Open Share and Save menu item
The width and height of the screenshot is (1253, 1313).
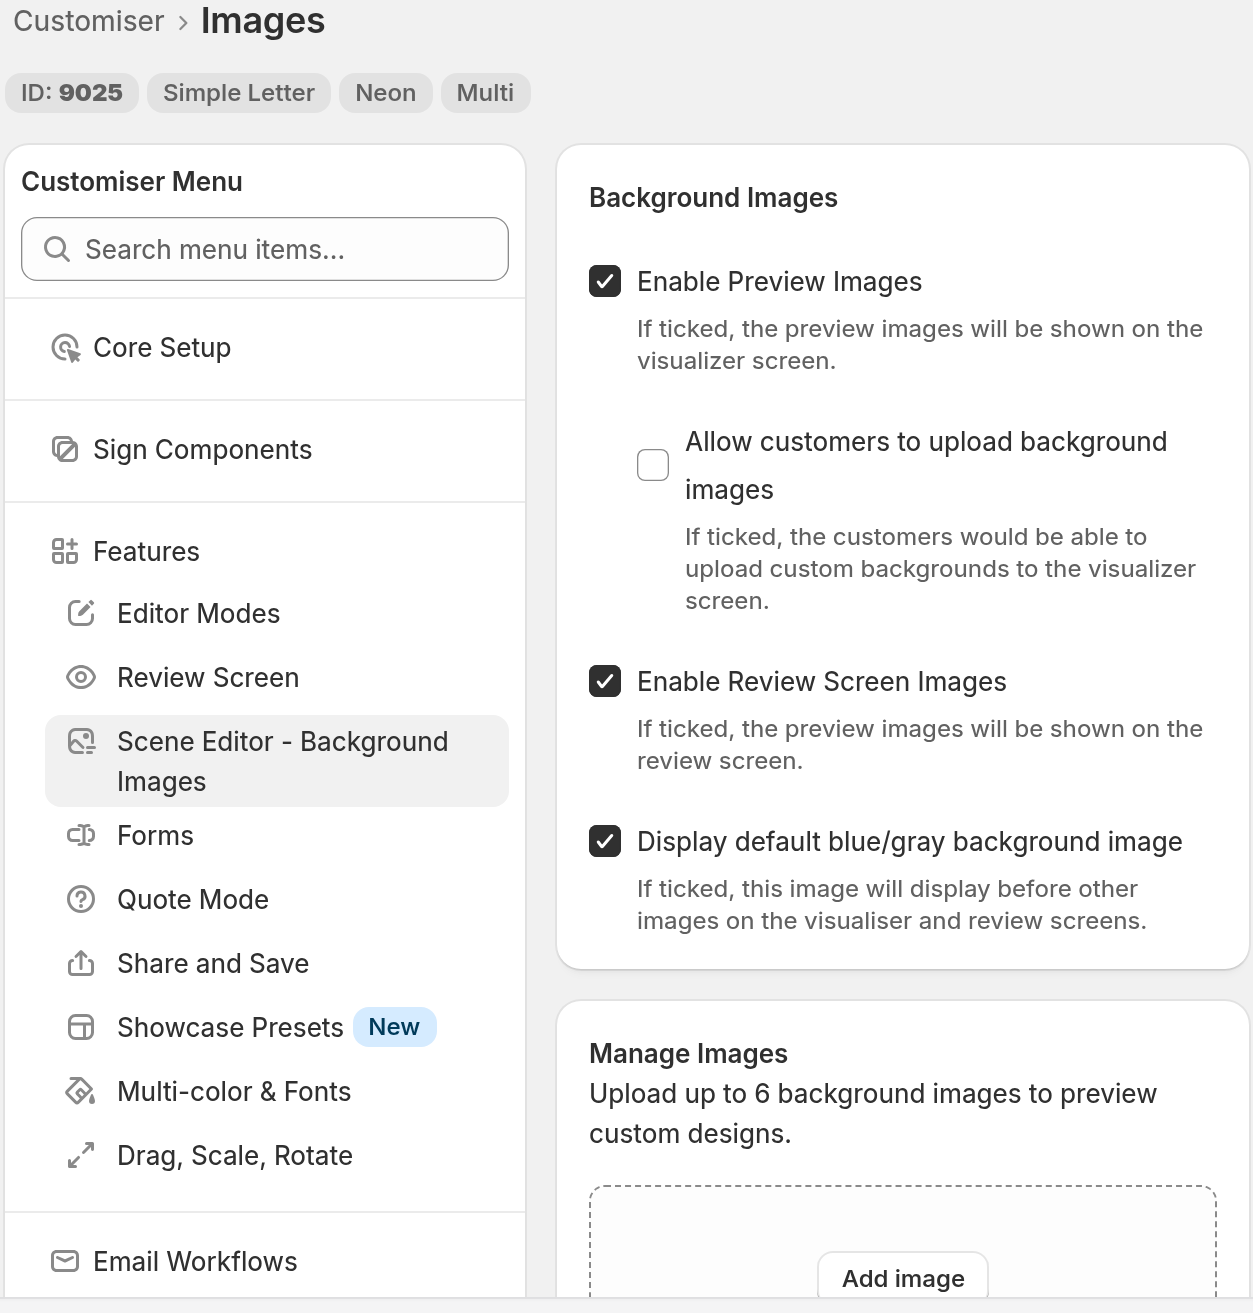tap(277, 963)
